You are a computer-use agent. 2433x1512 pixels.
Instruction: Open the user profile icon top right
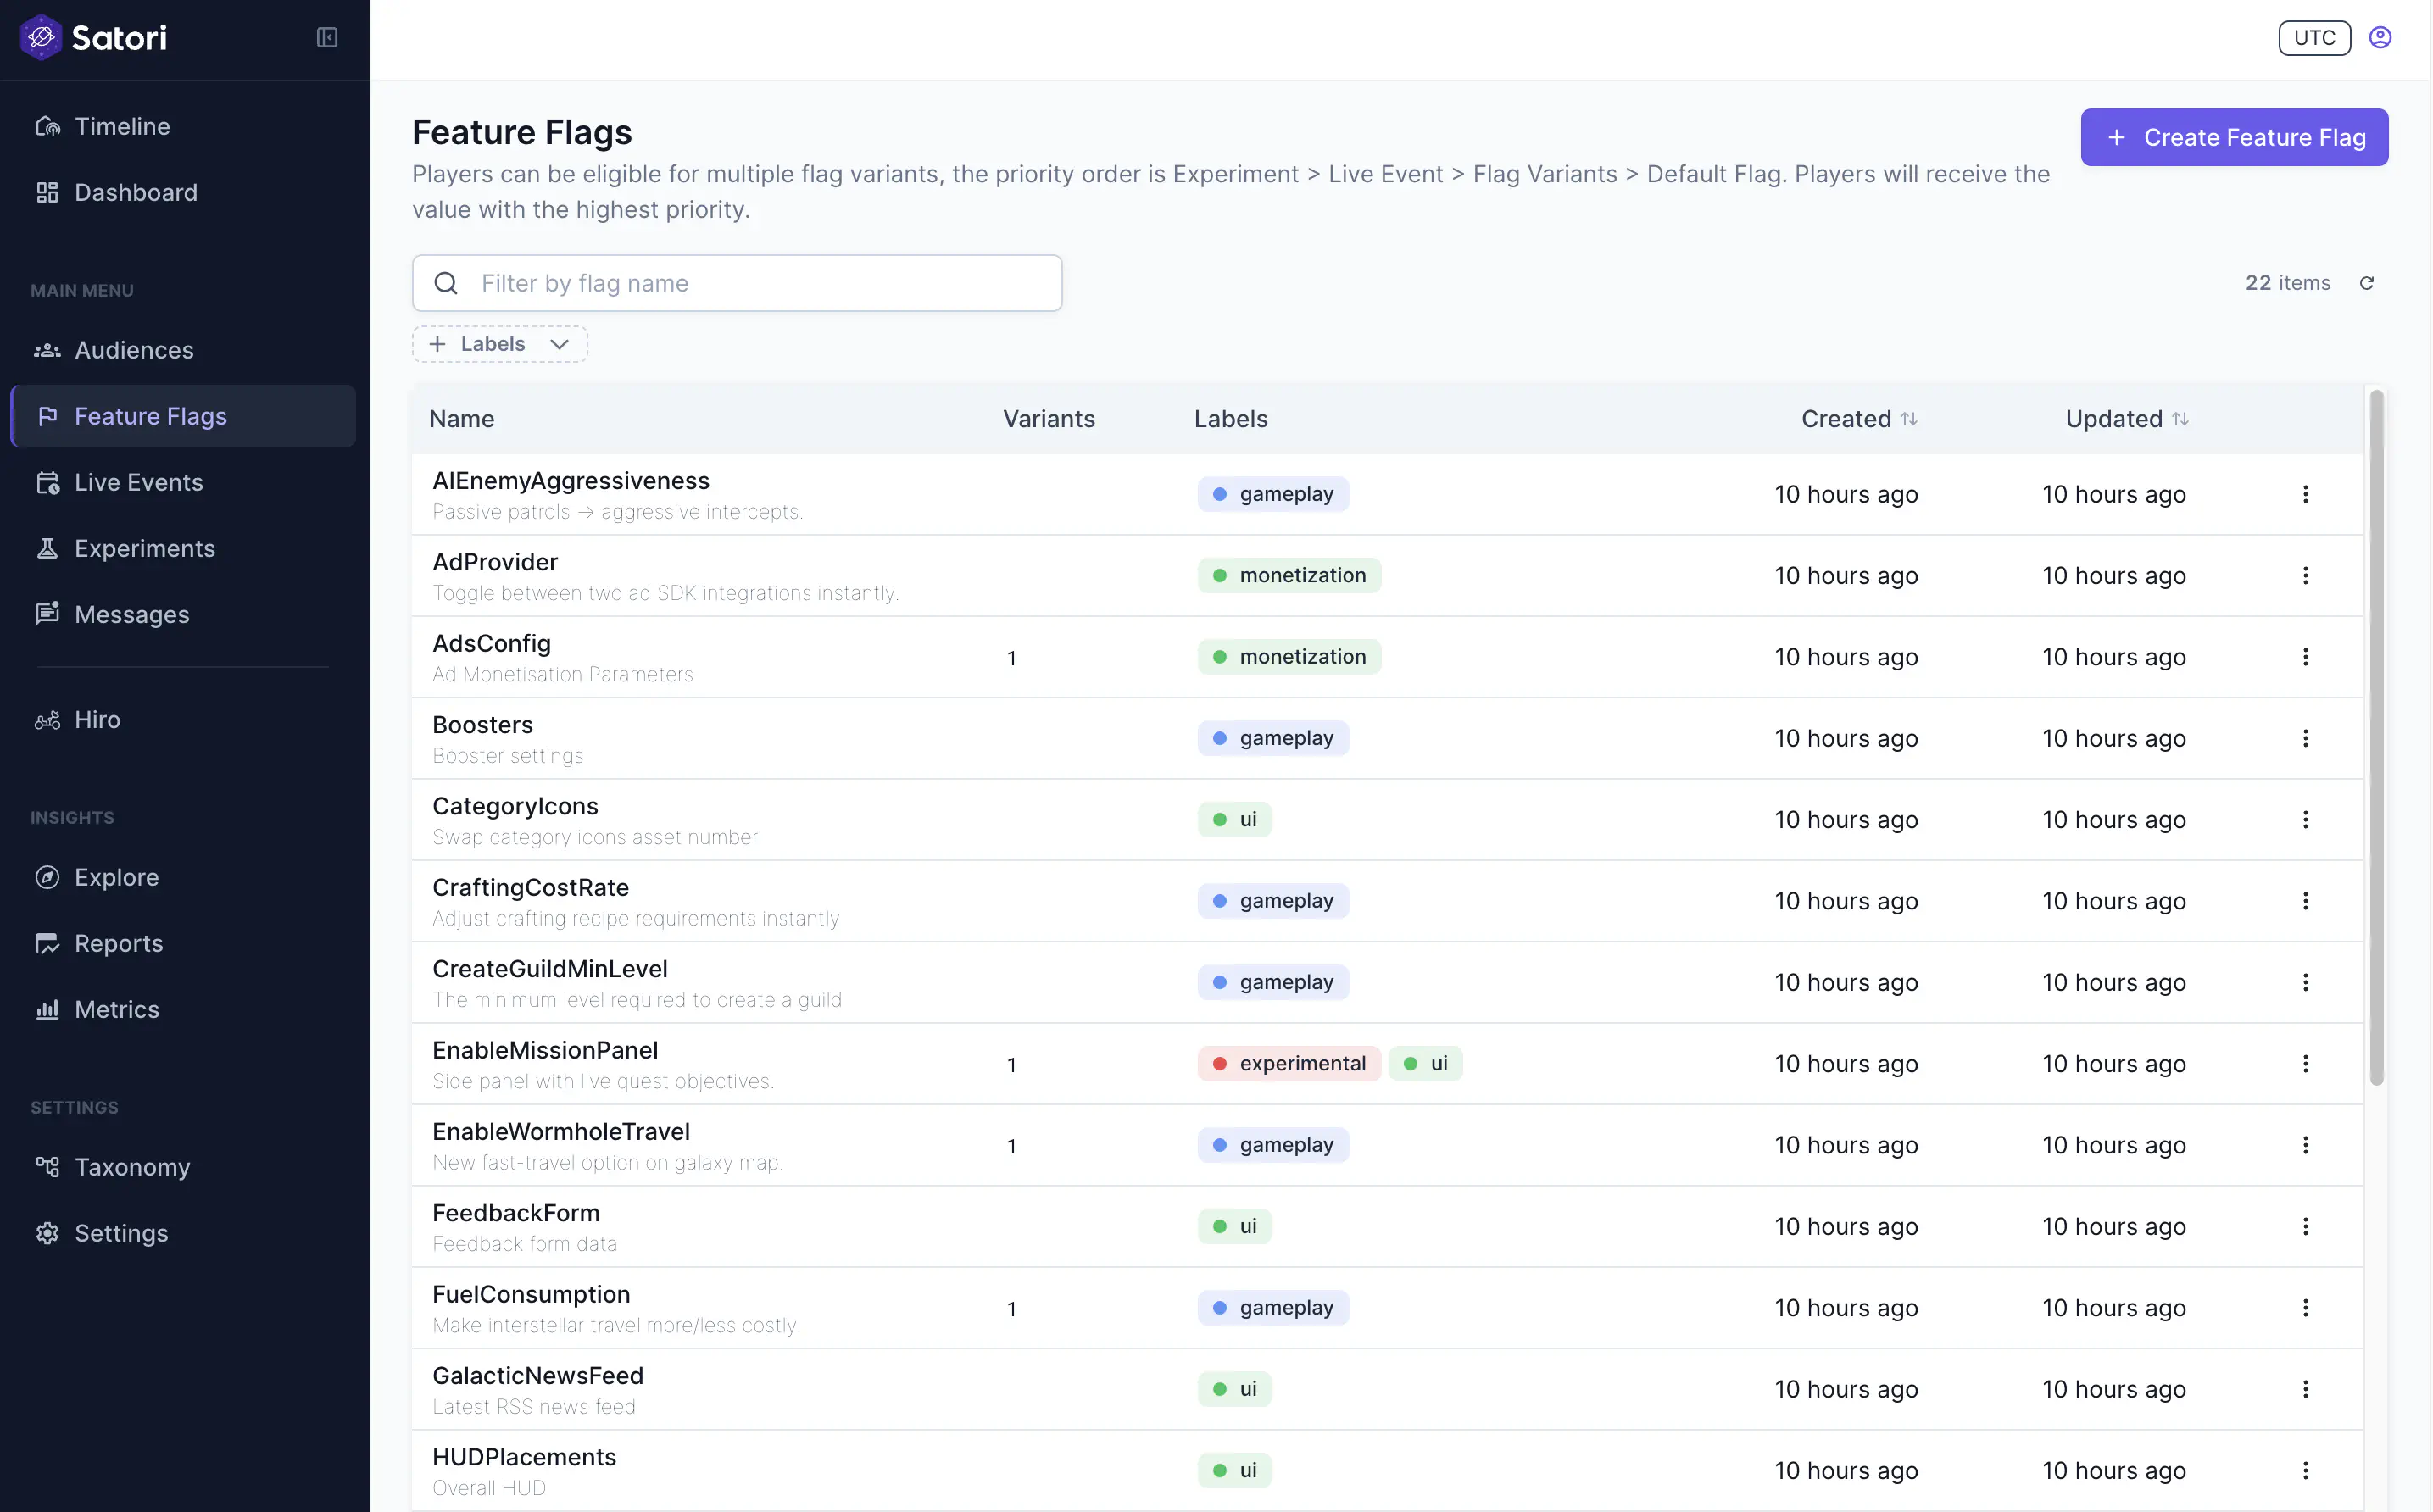click(x=2379, y=37)
